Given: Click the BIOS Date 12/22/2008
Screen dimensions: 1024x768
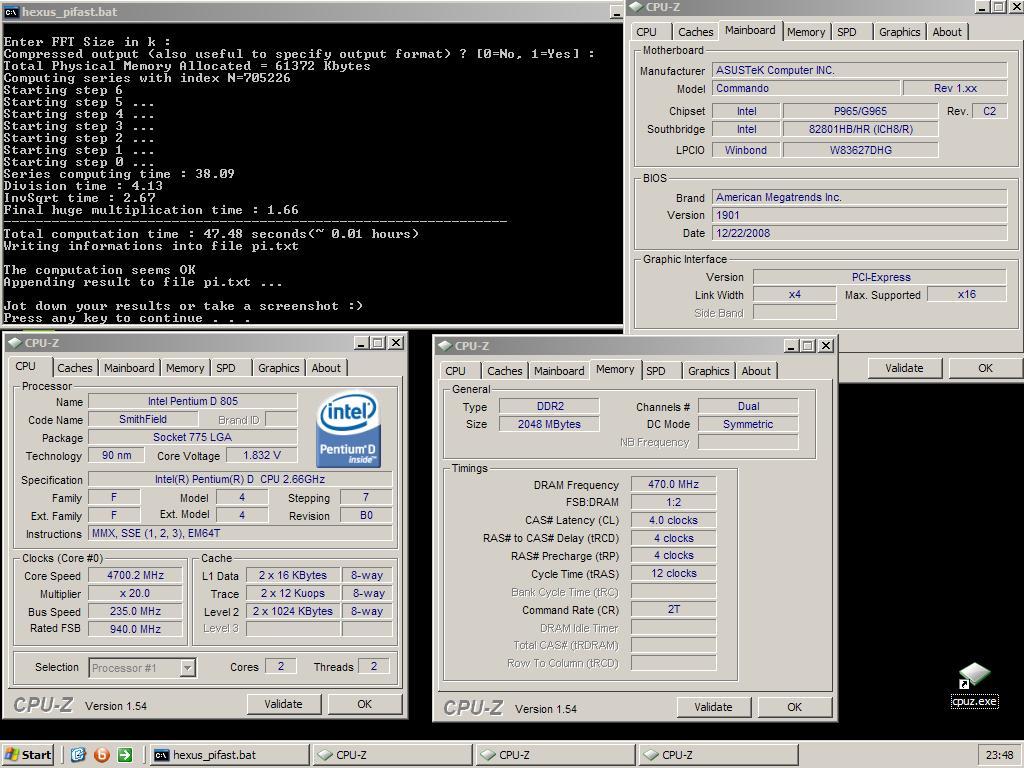Looking at the screenshot, I should pos(860,233).
